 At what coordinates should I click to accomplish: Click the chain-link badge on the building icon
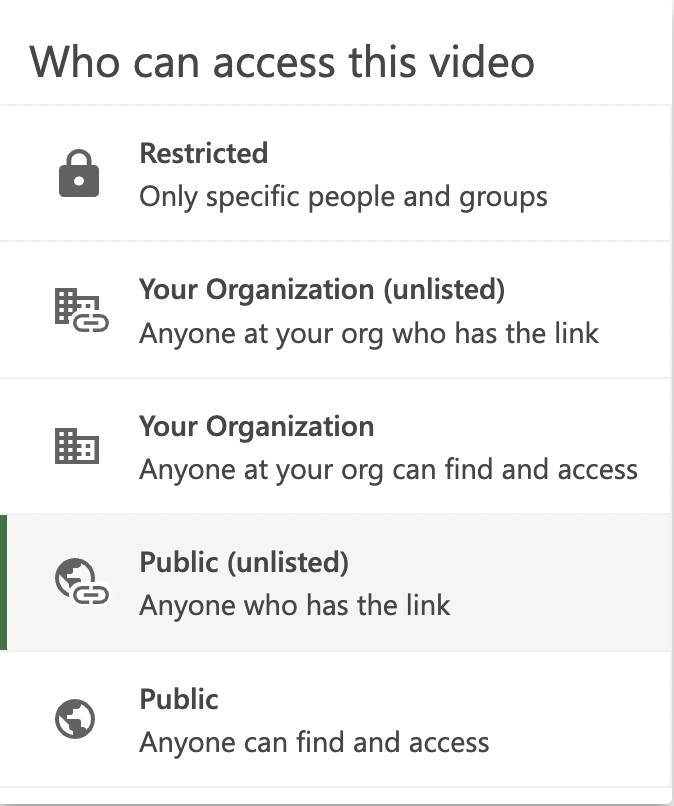click(x=93, y=322)
